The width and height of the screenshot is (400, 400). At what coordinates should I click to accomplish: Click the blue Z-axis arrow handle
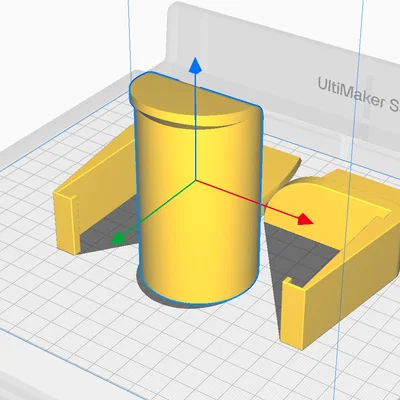[x=195, y=65]
